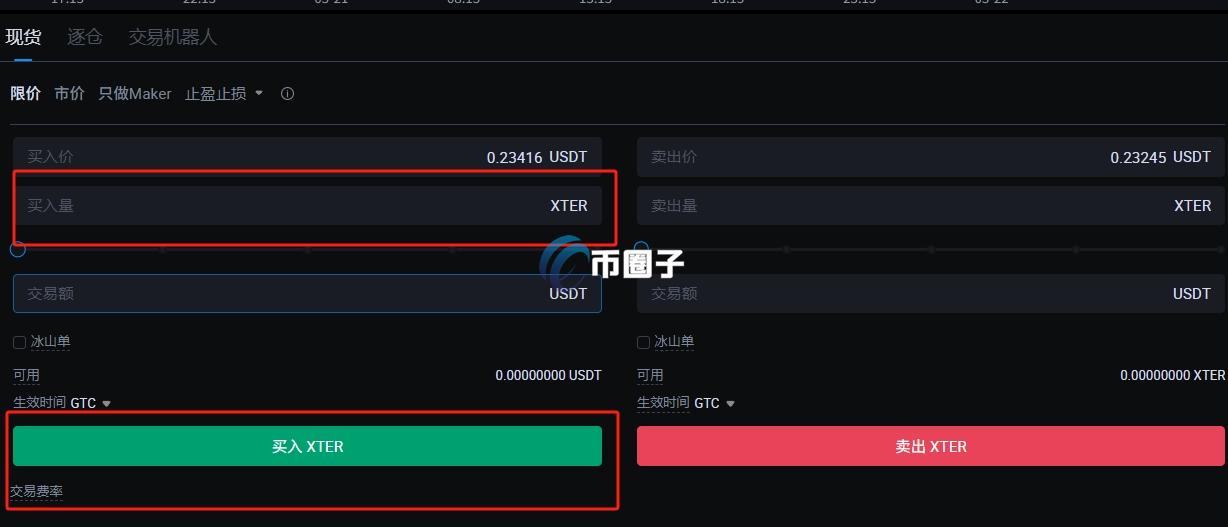Open the 交易机器人 tab
The image size is (1228, 527).
pyautogui.click(x=173, y=37)
